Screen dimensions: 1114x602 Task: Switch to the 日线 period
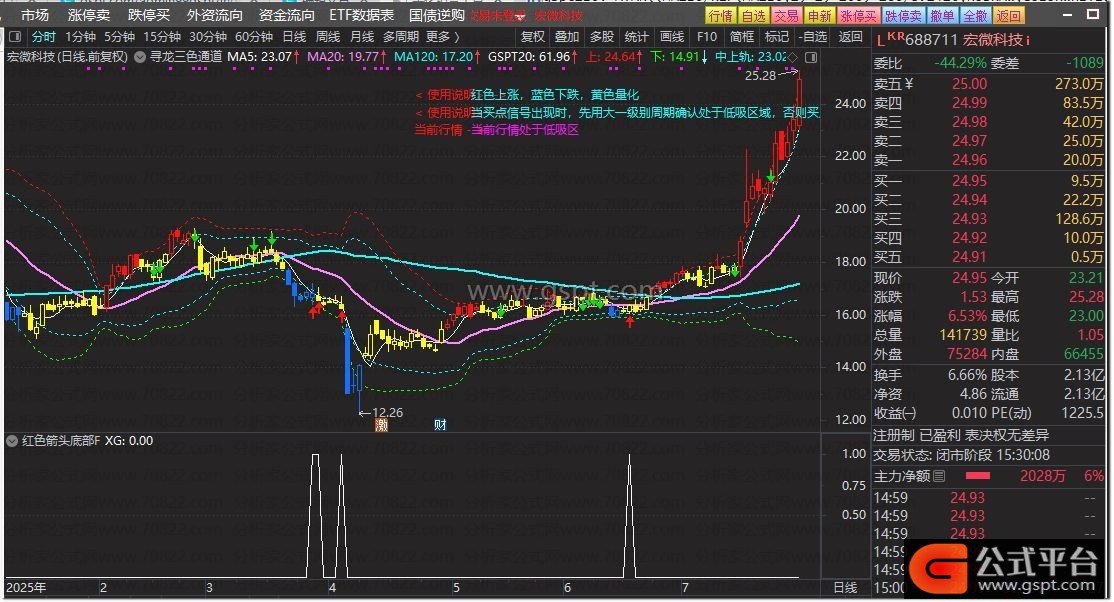(294, 37)
